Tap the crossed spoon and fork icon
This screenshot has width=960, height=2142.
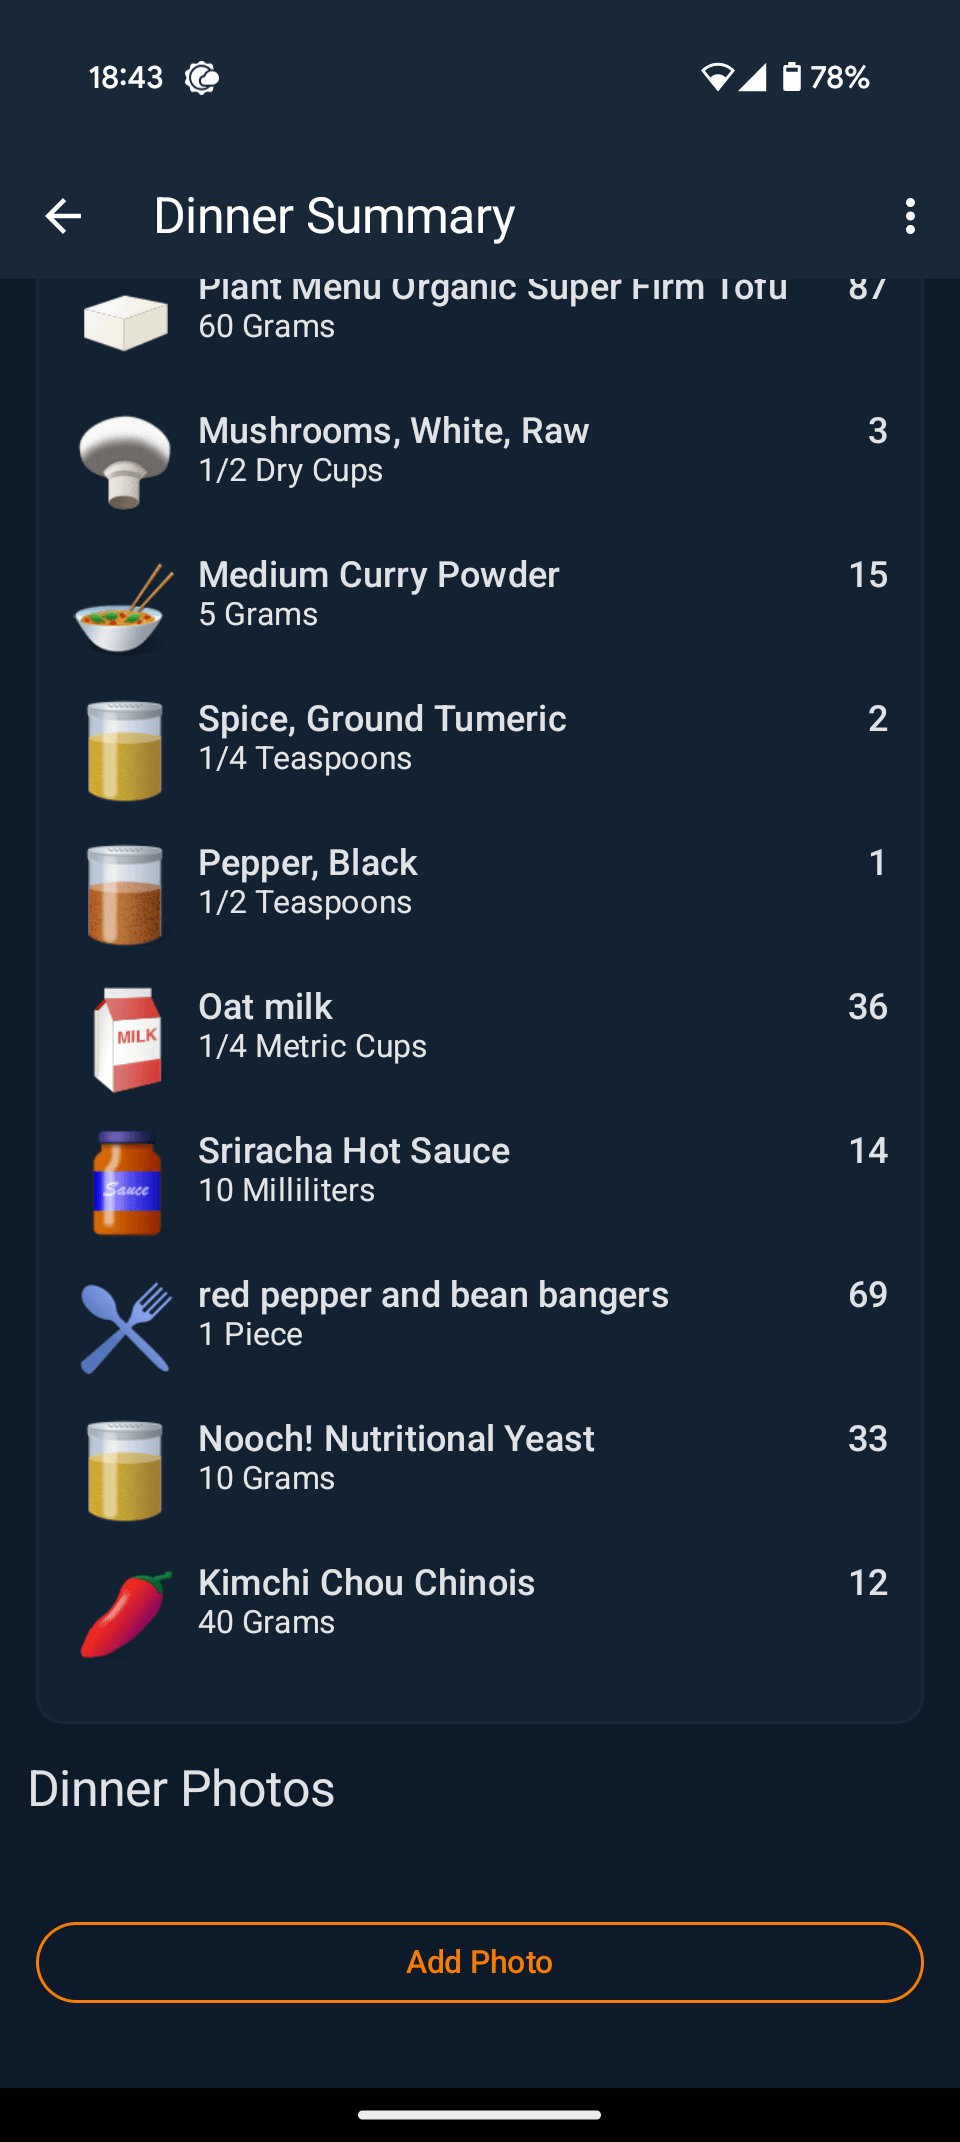pos(126,1327)
